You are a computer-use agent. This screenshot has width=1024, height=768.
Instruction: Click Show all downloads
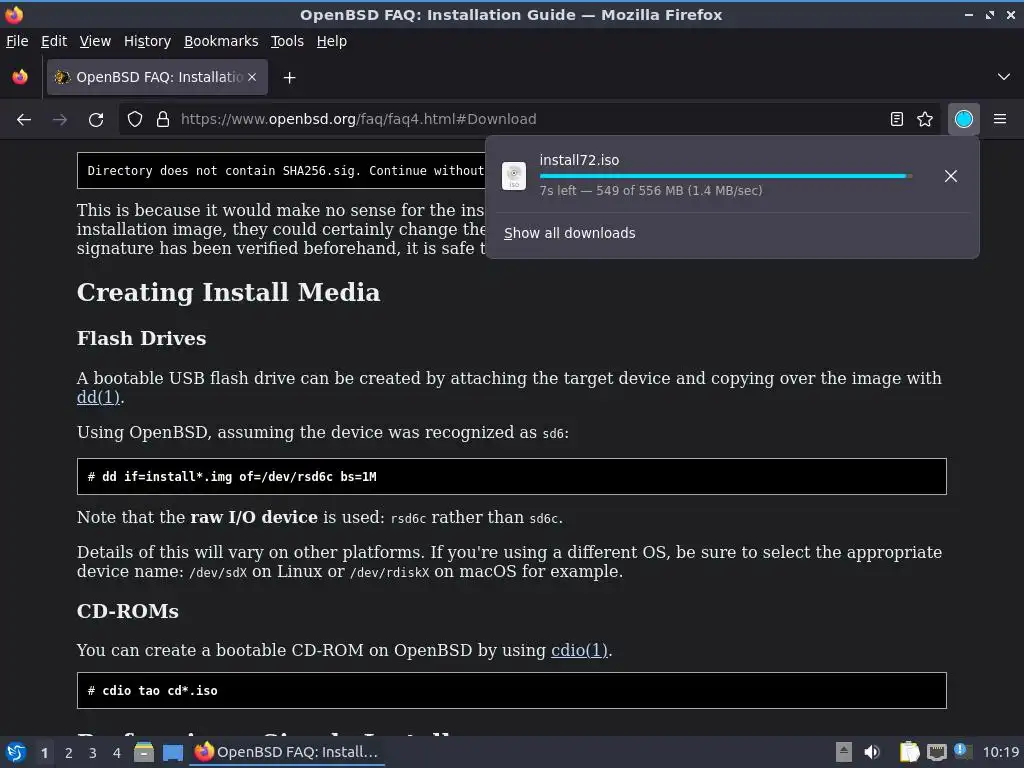pos(569,233)
